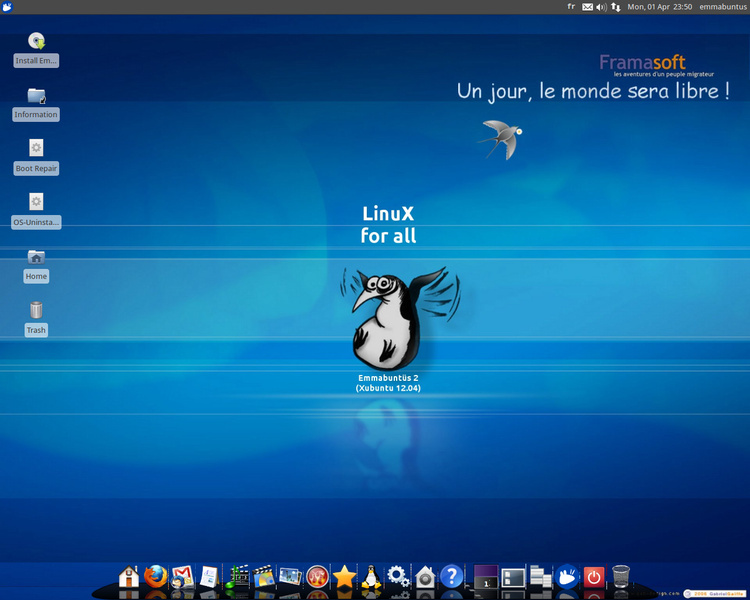
Task: Open the network arrows indicator in top panel
Action: point(616,7)
